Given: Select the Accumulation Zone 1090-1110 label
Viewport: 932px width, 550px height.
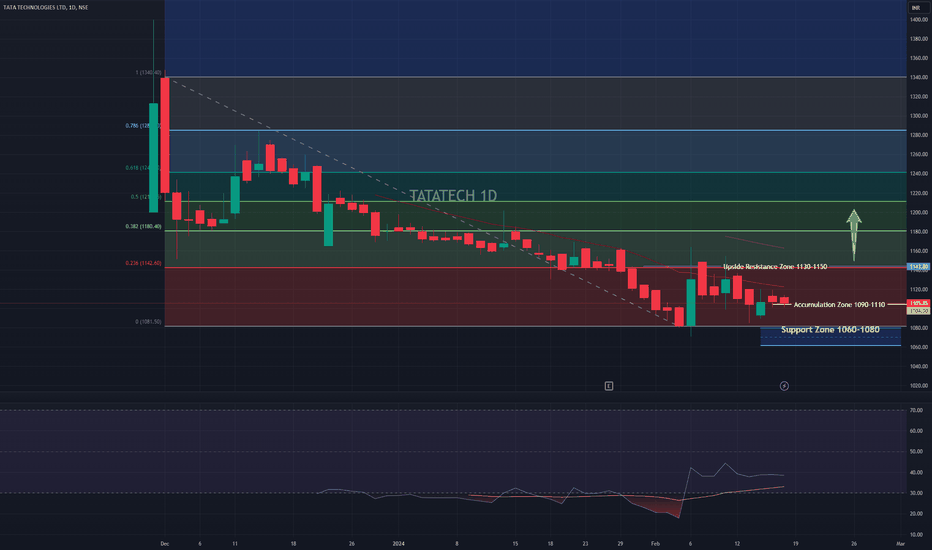Looking at the screenshot, I should [x=839, y=304].
